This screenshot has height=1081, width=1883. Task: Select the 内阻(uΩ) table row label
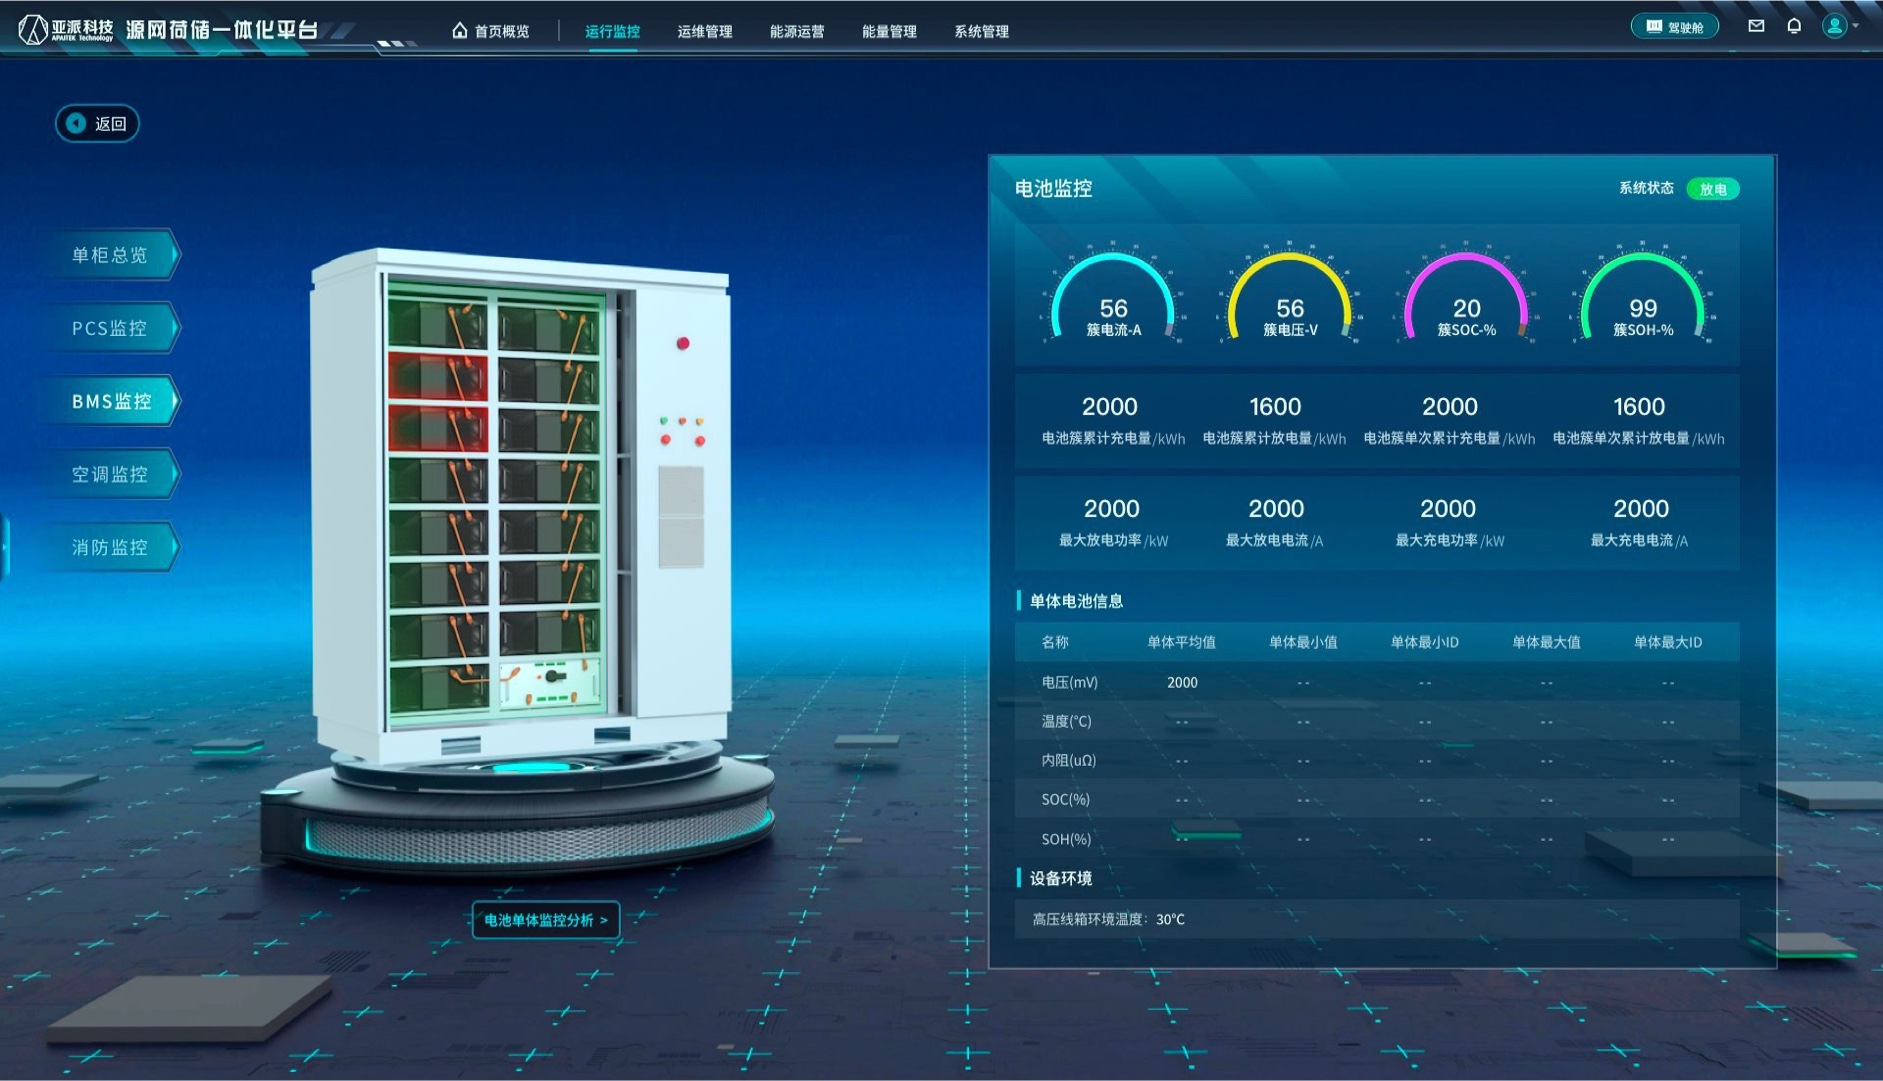click(x=1068, y=760)
